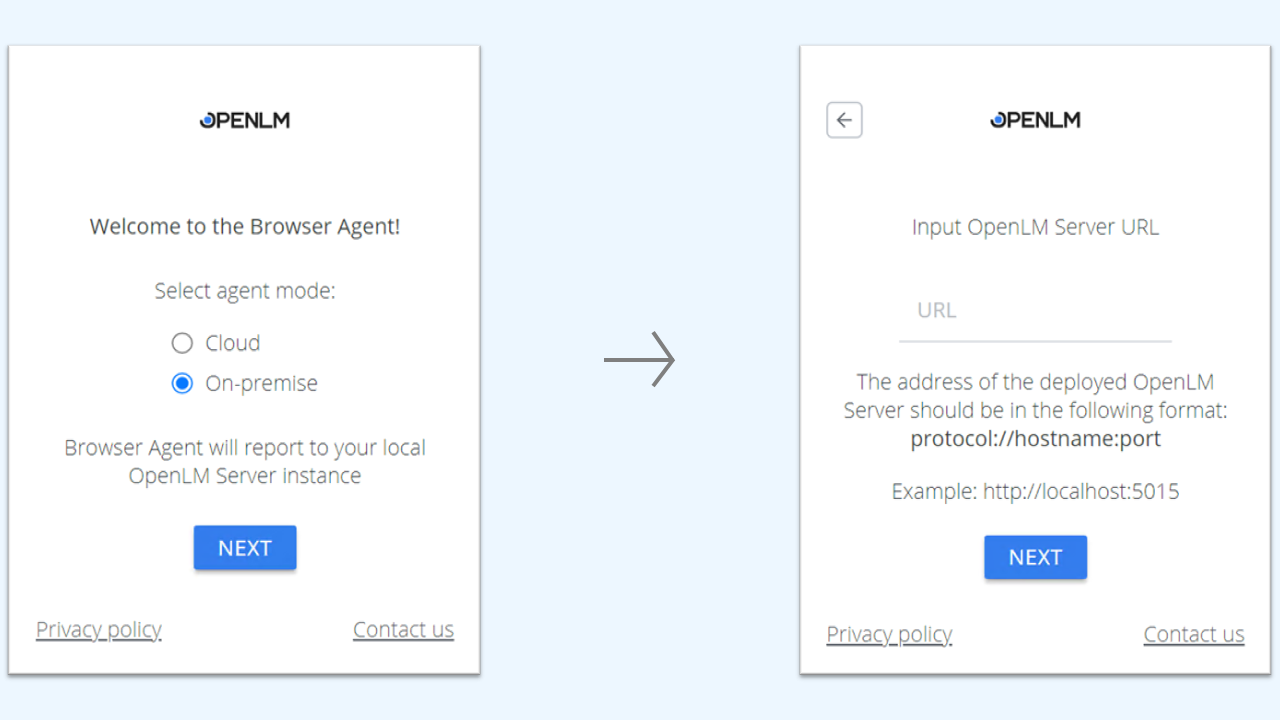Select the Cloud agent mode
This screenshot has width=1280, height=720.
(182, 343)
